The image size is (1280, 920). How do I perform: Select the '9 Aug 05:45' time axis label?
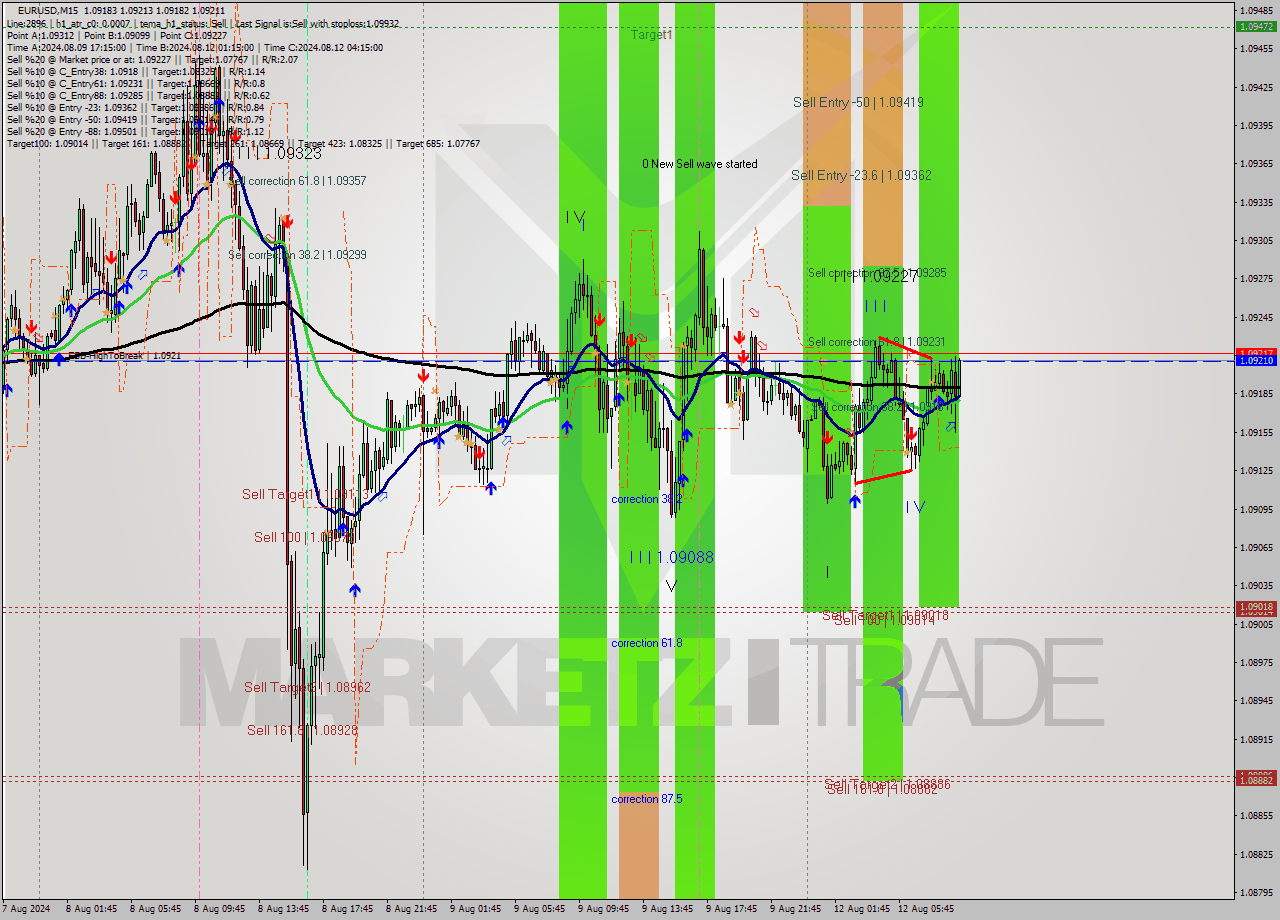(x=540, y=909)
